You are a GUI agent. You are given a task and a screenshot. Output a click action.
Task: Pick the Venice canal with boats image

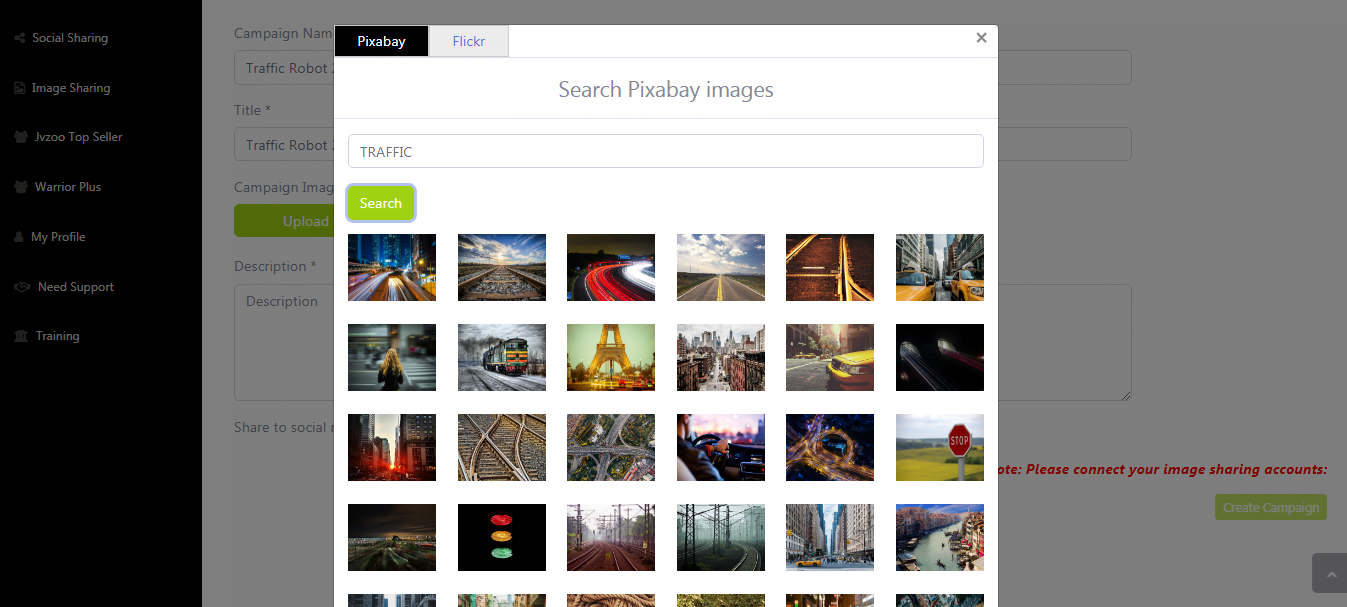(x=940, y=537)
